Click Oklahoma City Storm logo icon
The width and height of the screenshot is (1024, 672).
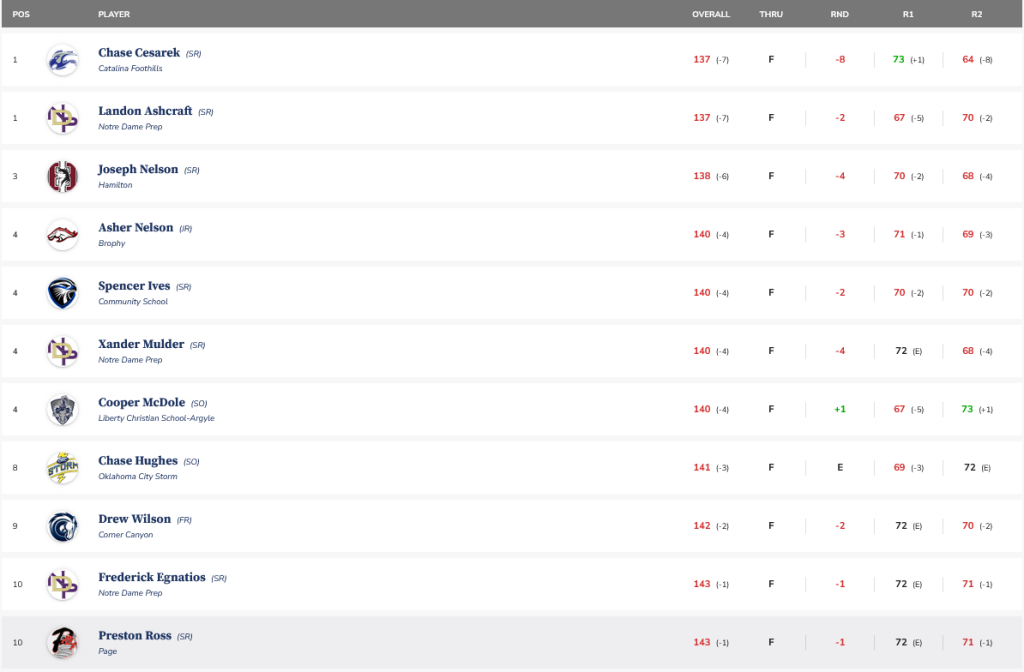point(62,468)
